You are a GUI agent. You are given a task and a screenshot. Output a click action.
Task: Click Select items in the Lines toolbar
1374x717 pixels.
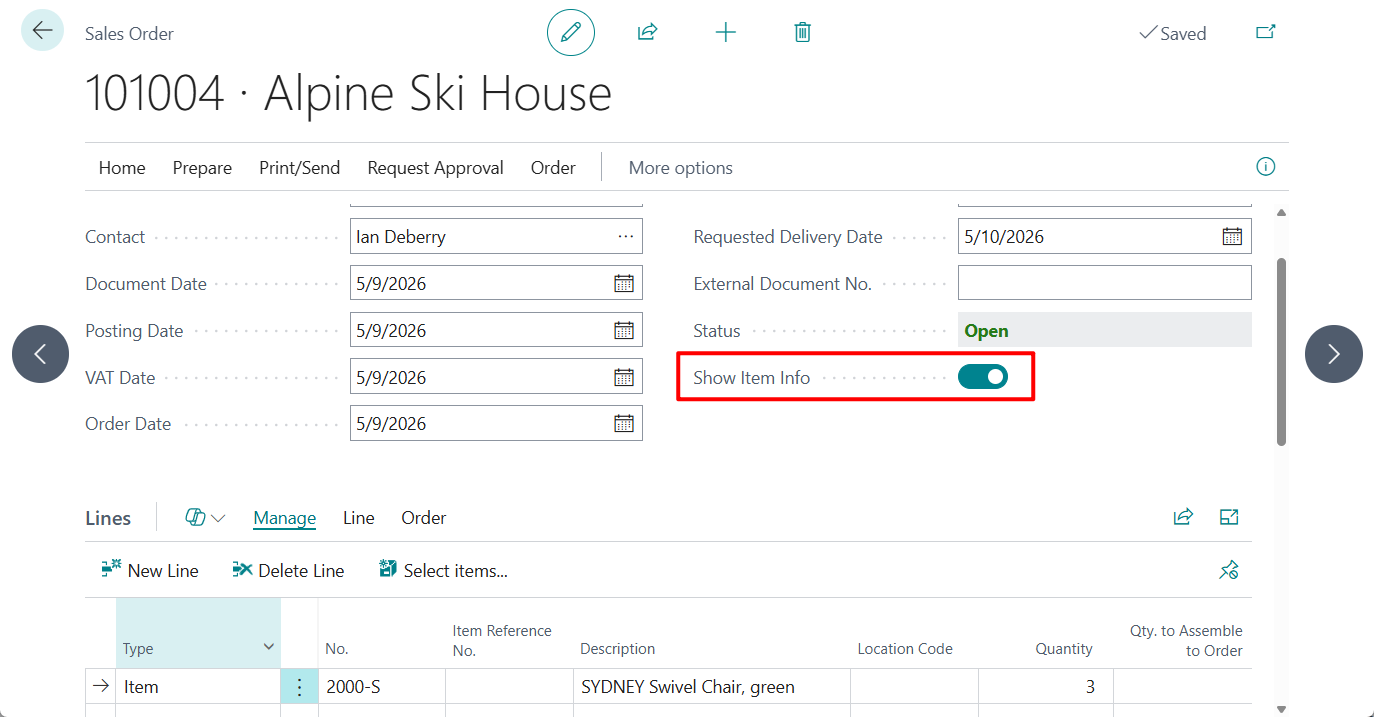[x=443, y=569]
